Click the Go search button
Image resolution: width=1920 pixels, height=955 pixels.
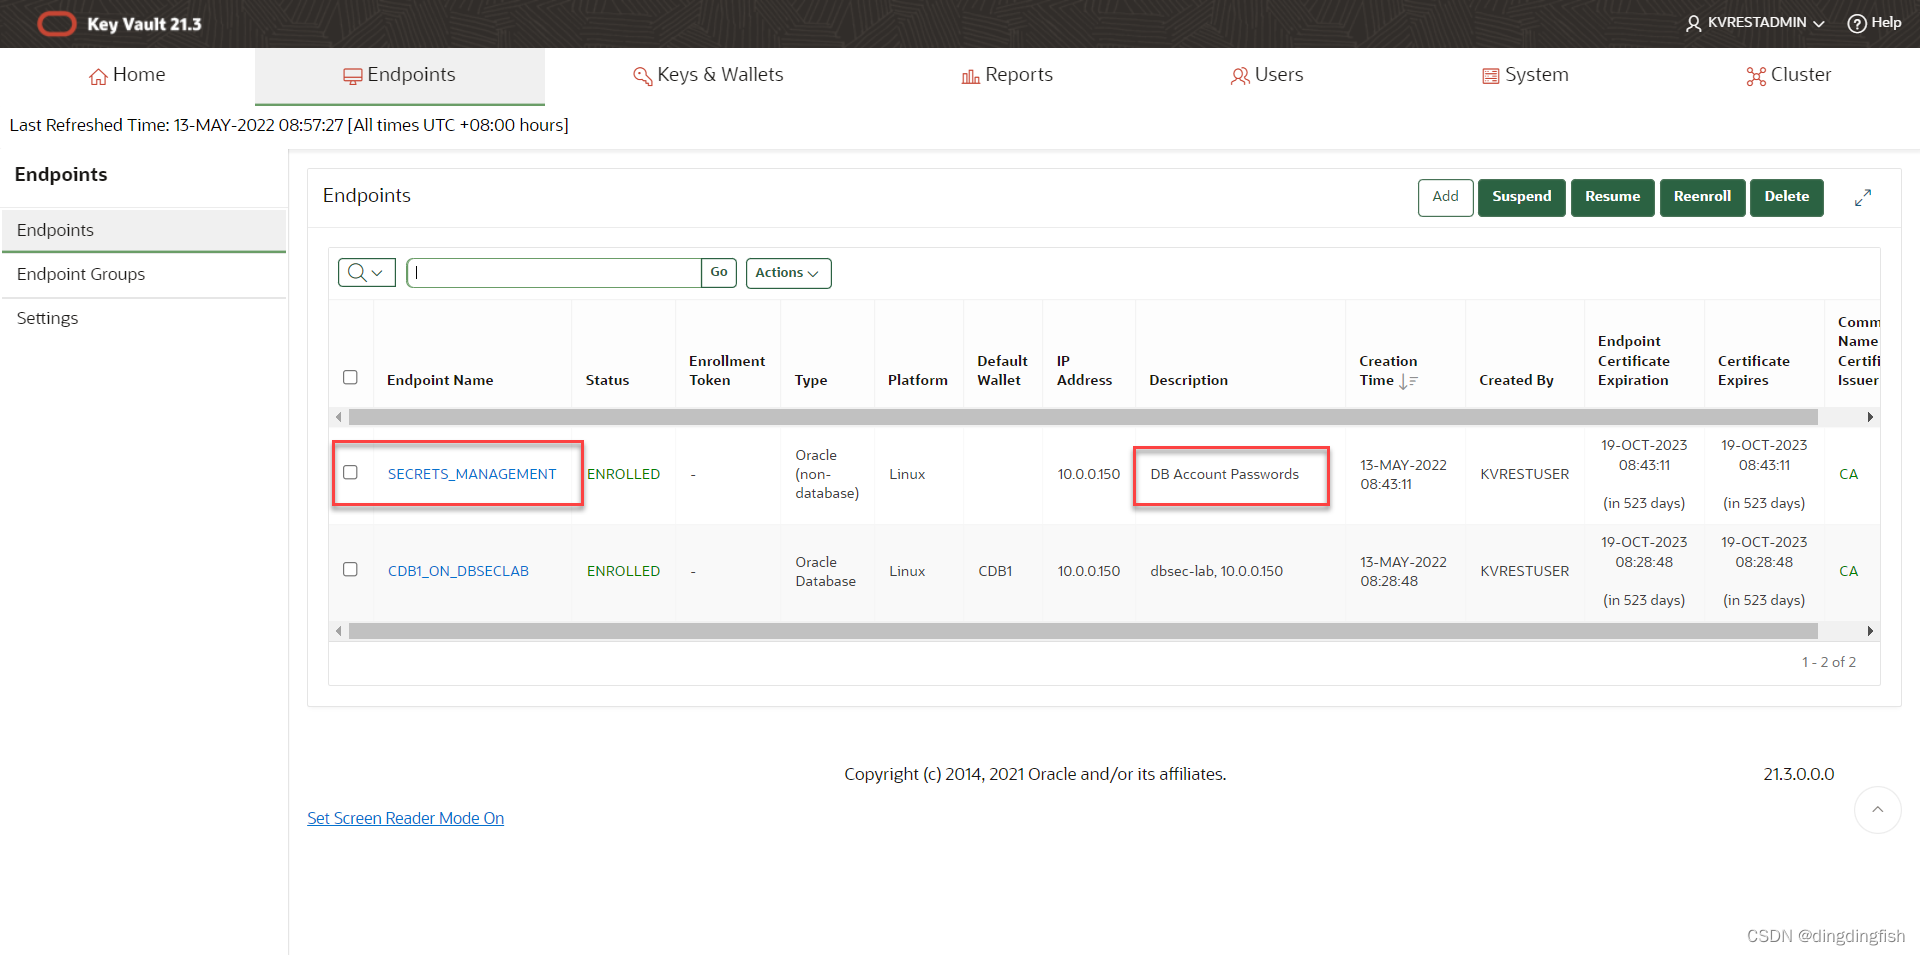pyautogui.click(x=718, y=272)
